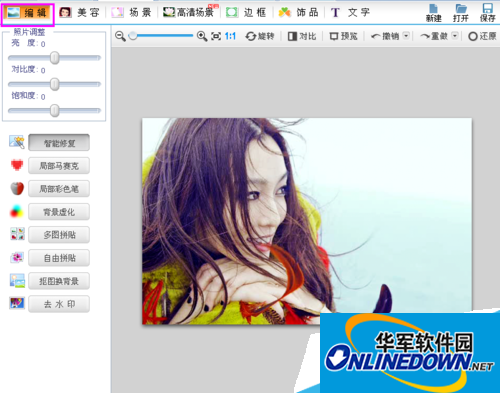Click the 对比度 value 0 label
Screen dimensions: 500x393
pyautogui.click(x=43, y=70)
